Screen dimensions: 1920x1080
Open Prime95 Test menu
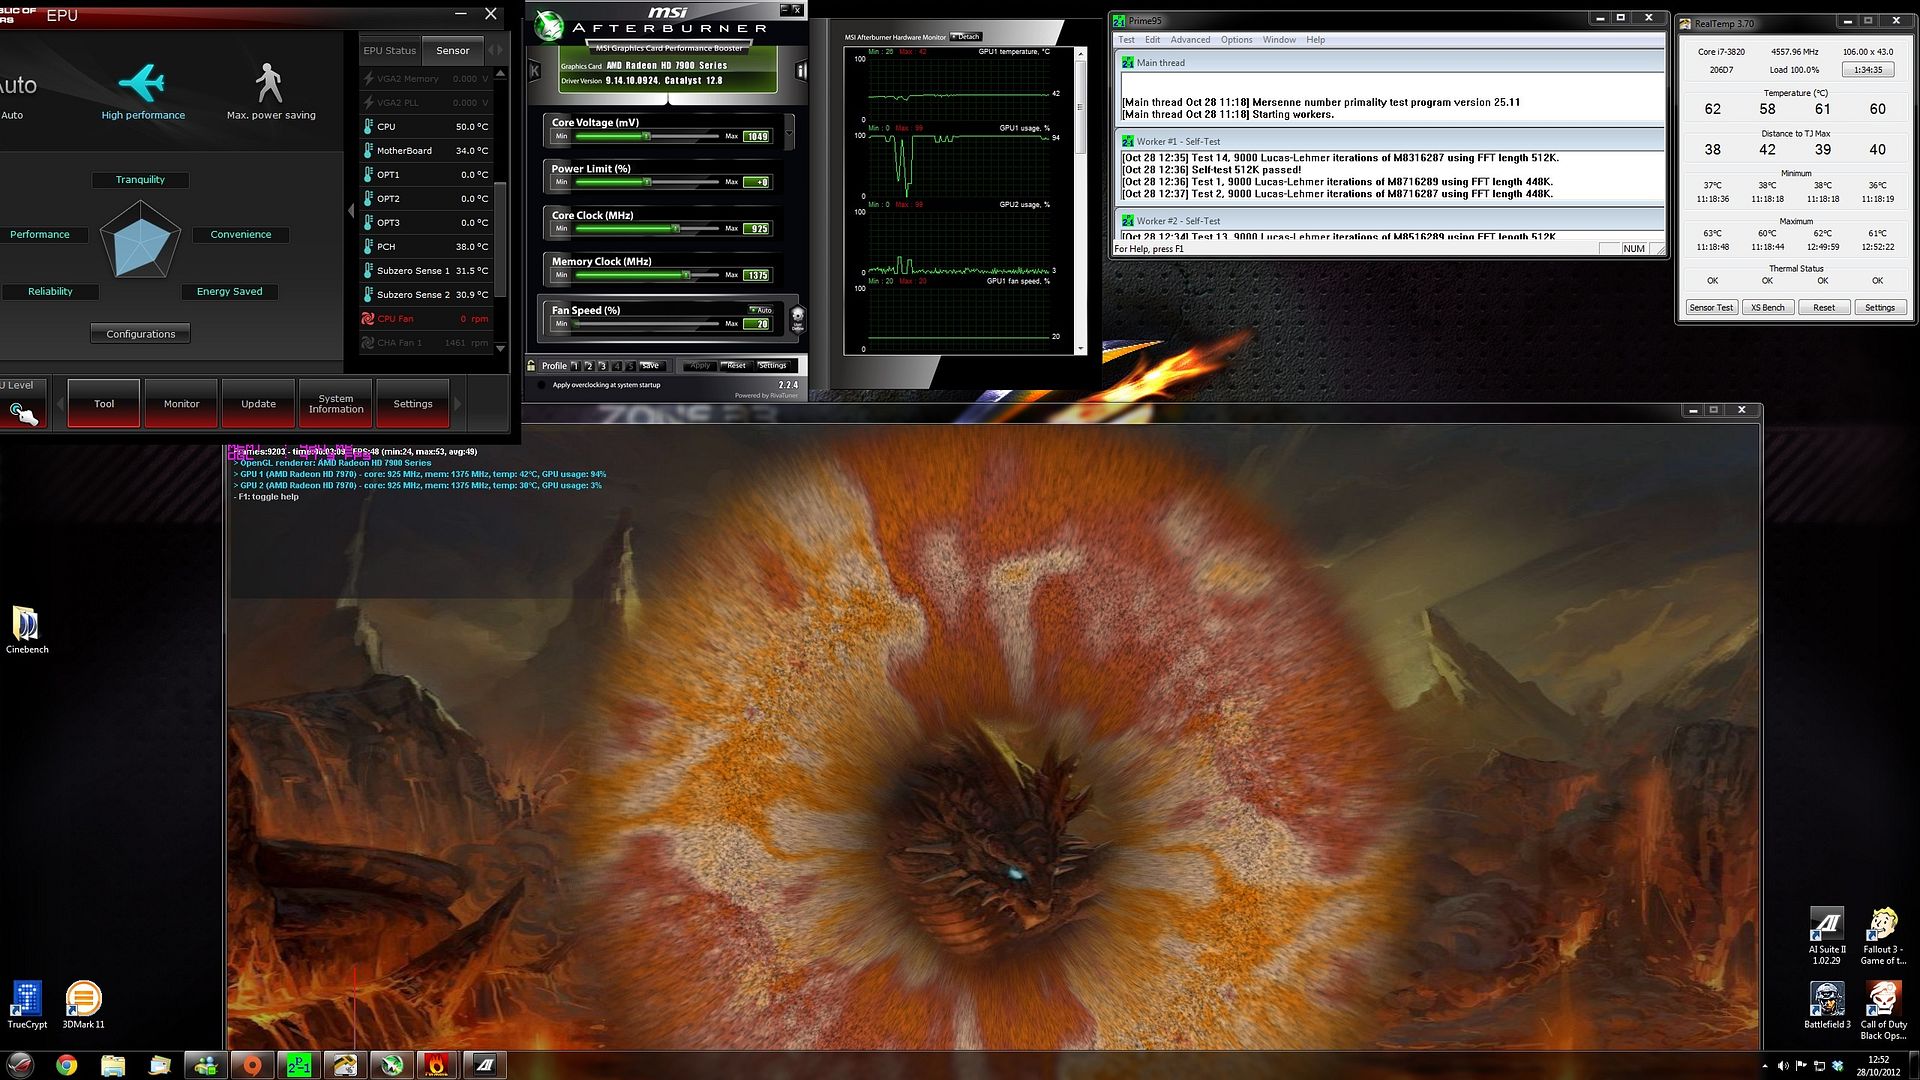[x=1126, y=40]
